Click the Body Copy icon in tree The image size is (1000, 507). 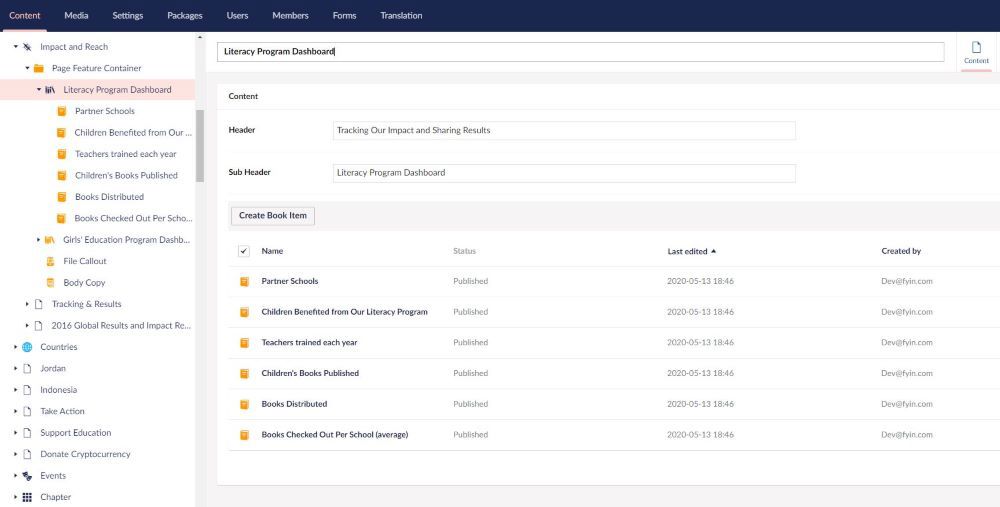point(50,283)
